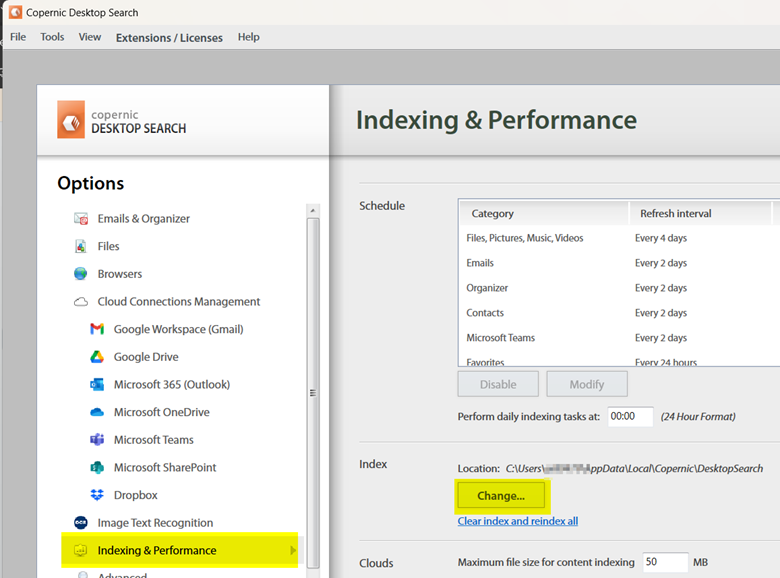The image size is (780, 578).
Task: Click the Gmail M icon
Action: (x=97, y=329)
